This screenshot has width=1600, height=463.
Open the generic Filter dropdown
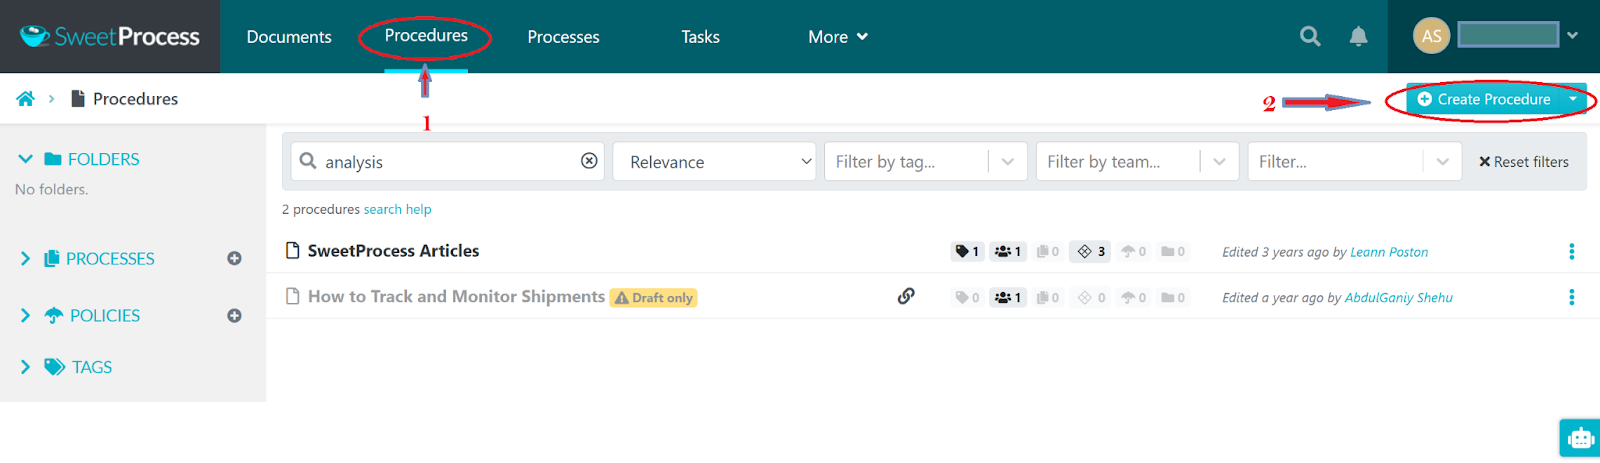point(1354,161)
